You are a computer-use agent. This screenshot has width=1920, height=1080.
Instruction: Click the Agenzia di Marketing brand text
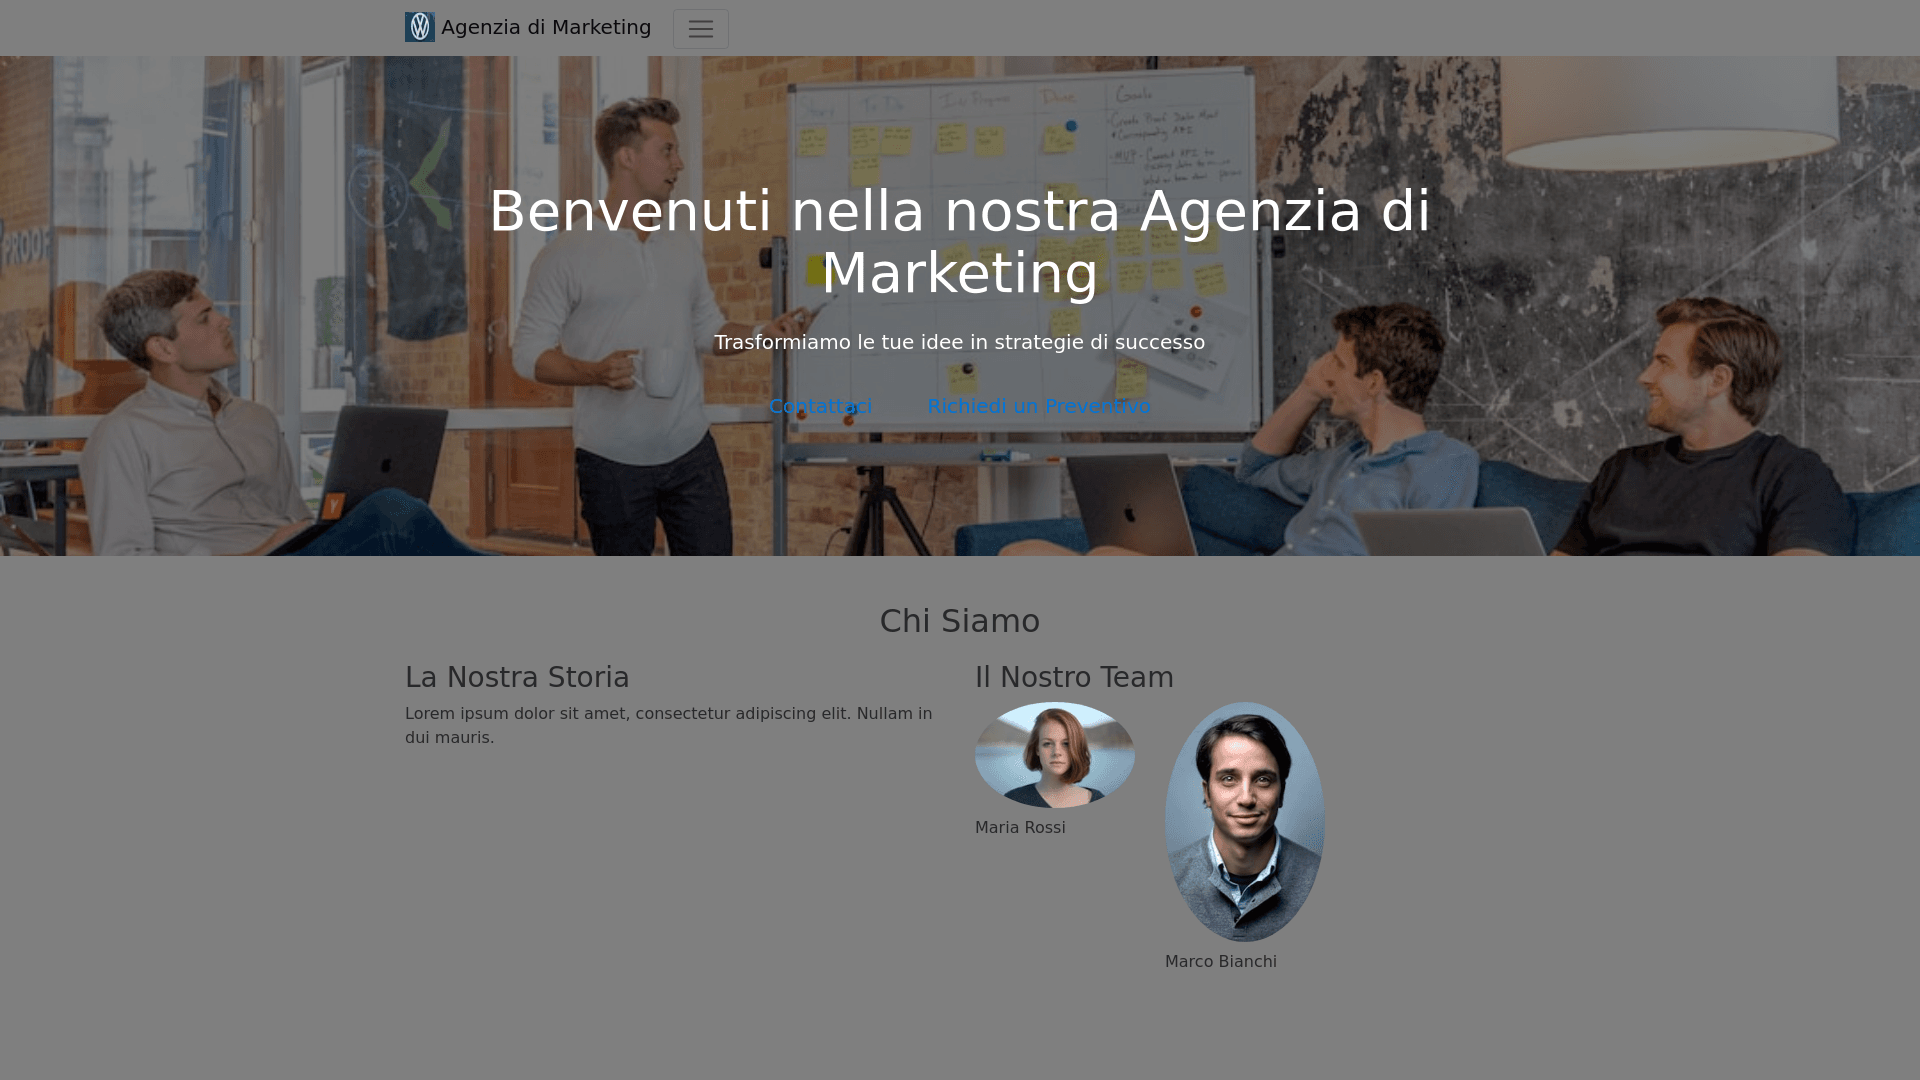tap(546, 27)
